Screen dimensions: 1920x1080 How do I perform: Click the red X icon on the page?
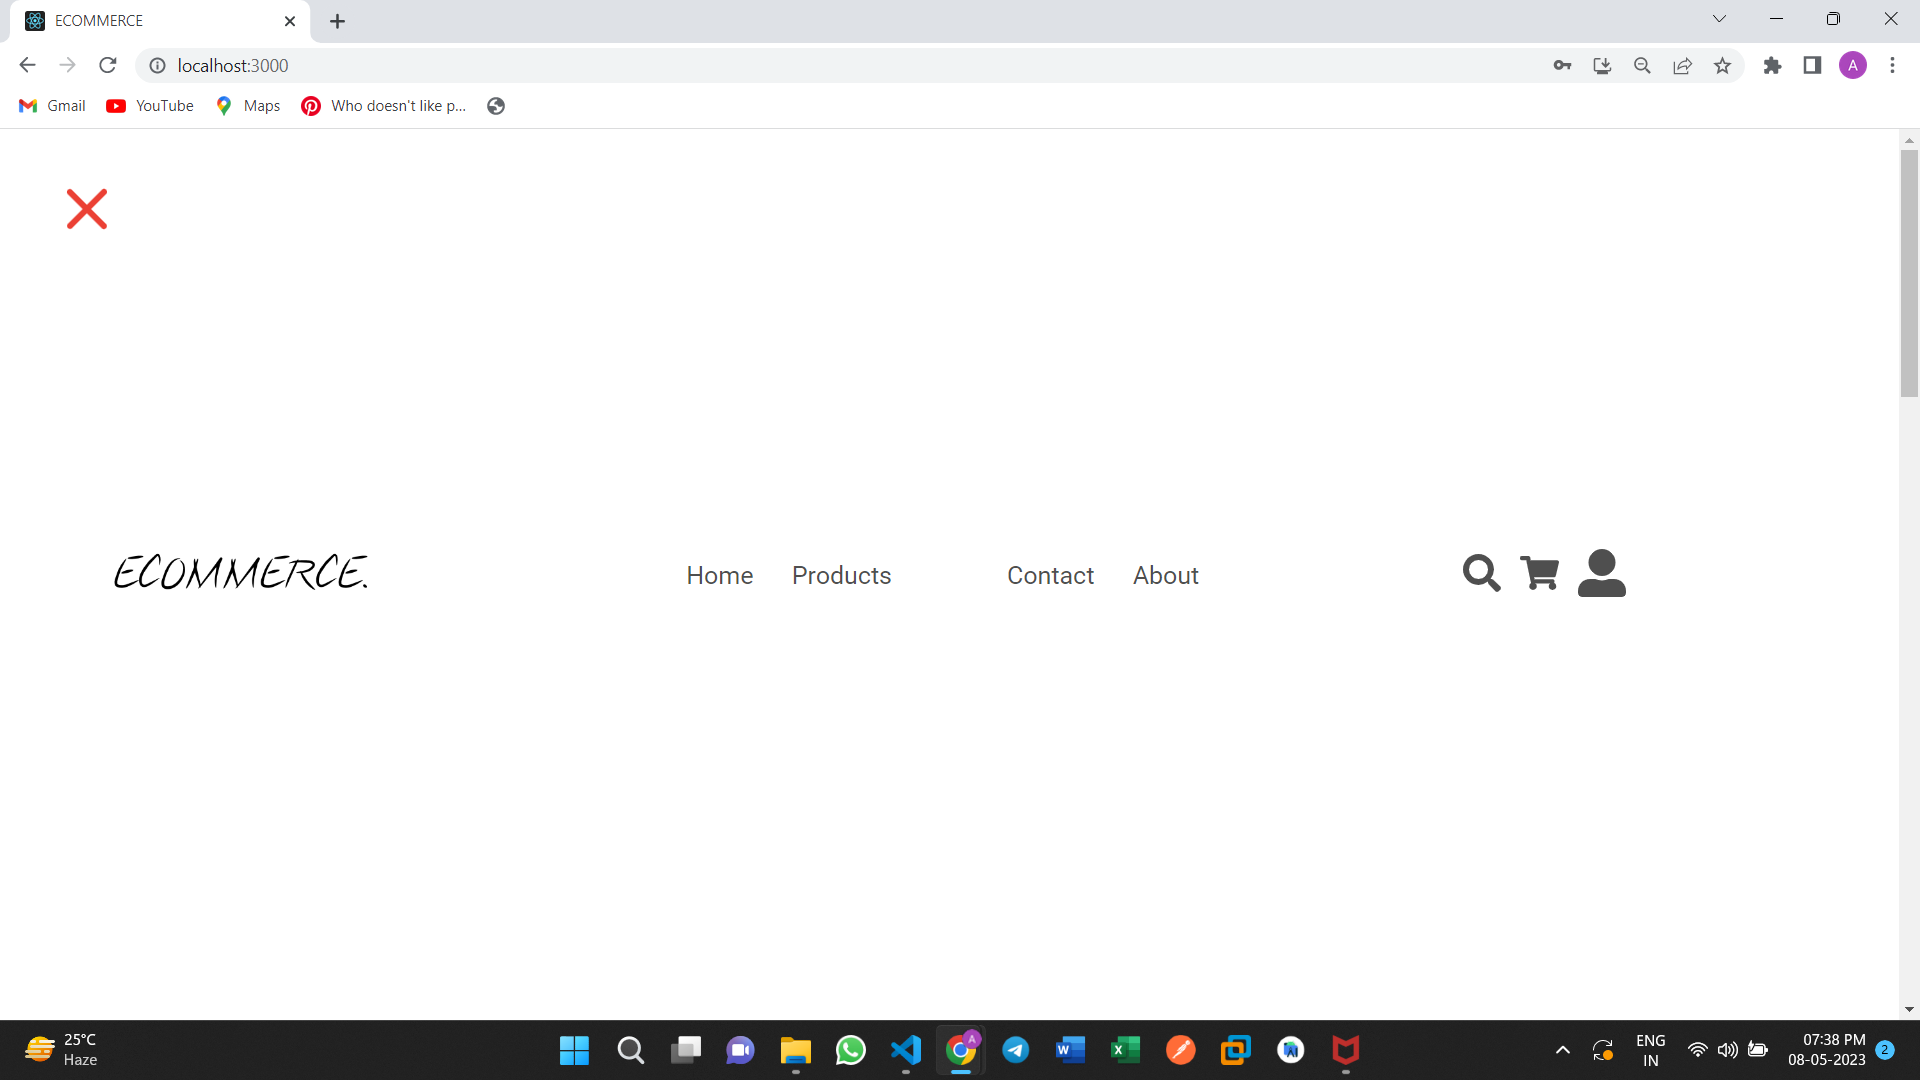coord(87,208)
